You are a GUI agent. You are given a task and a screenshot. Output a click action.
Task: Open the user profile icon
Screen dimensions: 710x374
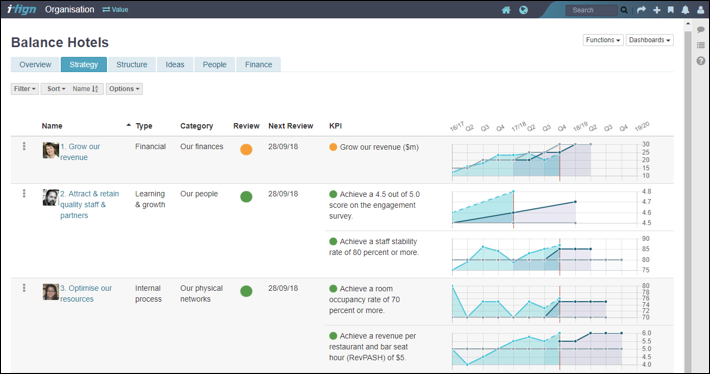pyautogui.click(x=700, y=10)
